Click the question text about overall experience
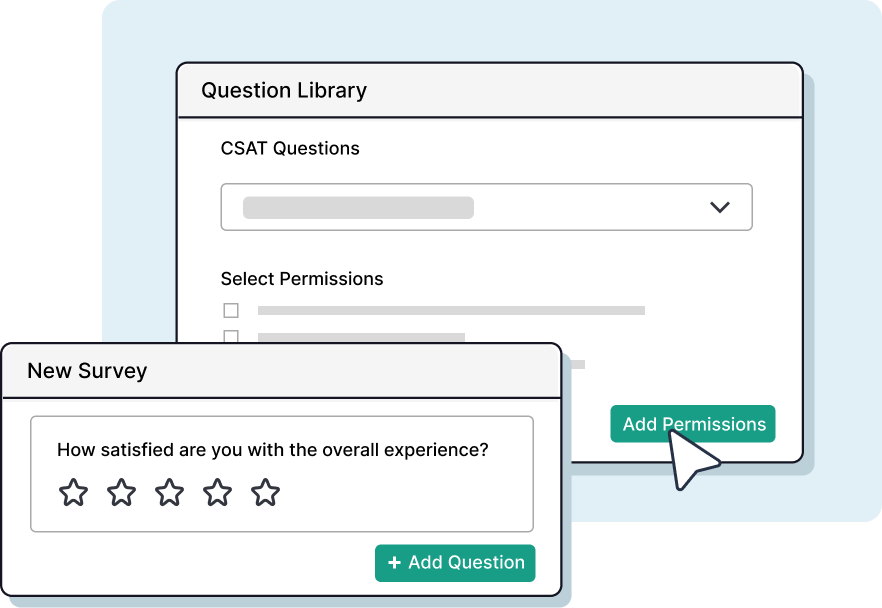The image size is (882, 608). (x=273, y=450)
